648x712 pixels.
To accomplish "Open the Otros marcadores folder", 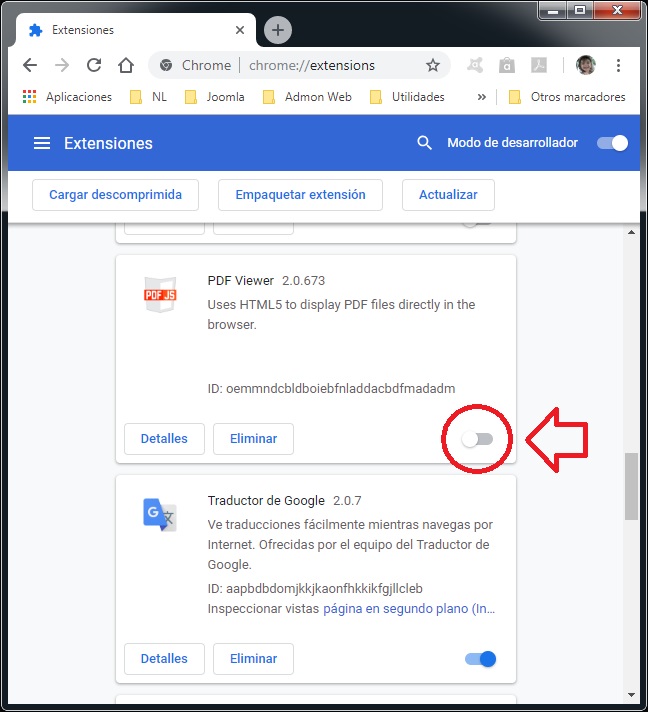I will pyautogui.click(x=567, y=97).
